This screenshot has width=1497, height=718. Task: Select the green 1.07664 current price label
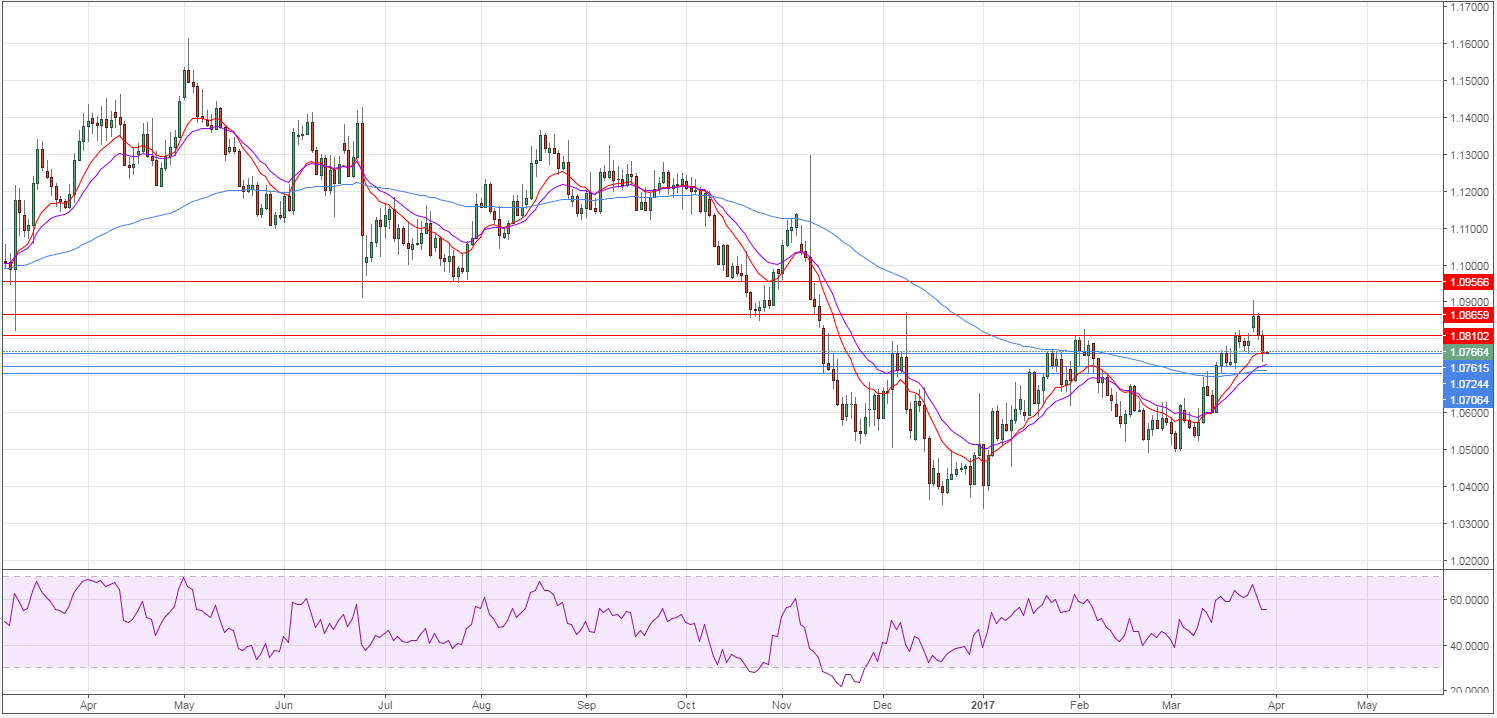point(1469,352)
